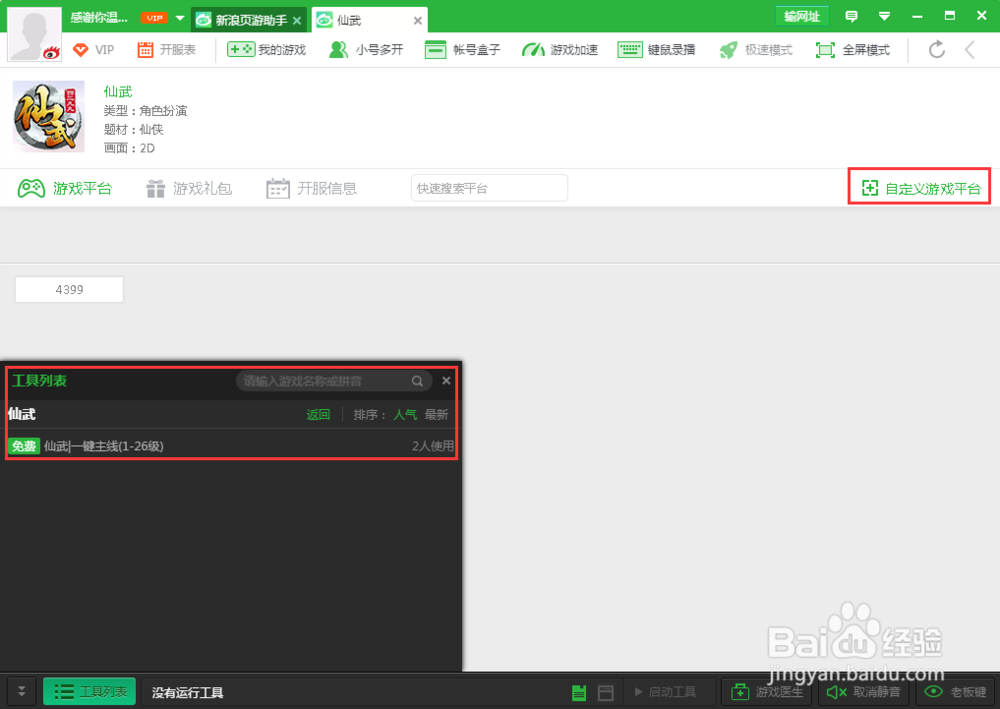Click the 感谢你温... username
The width and height of the screenshot is (1000, 709).
[99, 18]
